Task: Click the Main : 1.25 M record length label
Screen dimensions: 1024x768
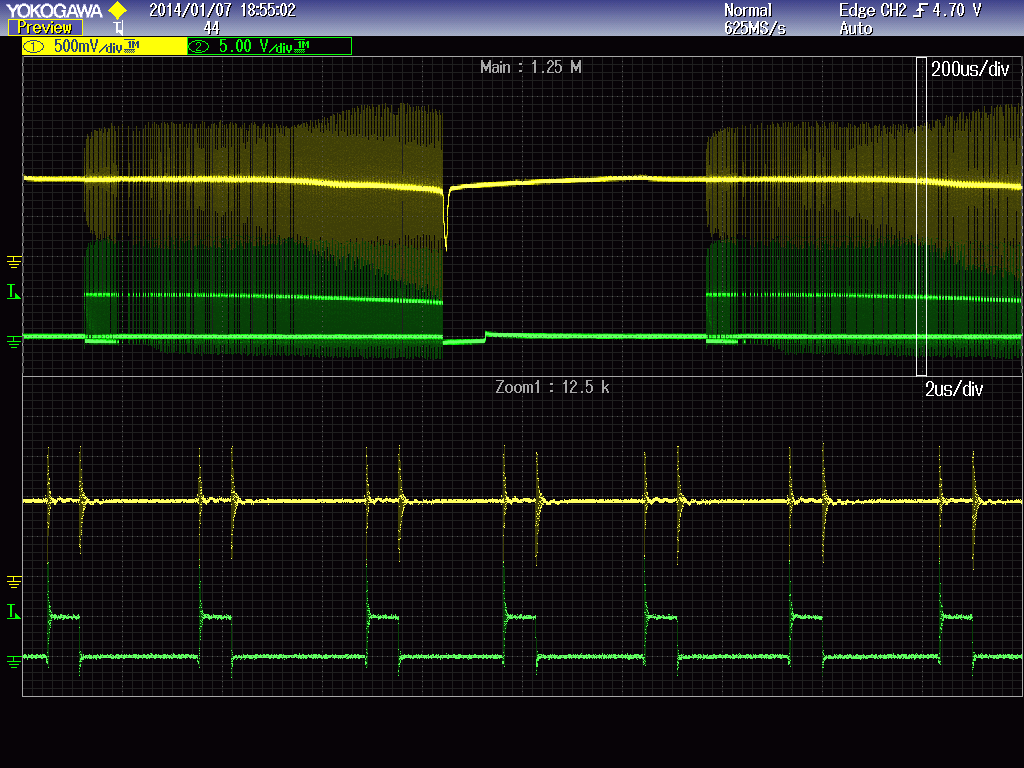Action: pyautogui.click(x=530, y=67)
